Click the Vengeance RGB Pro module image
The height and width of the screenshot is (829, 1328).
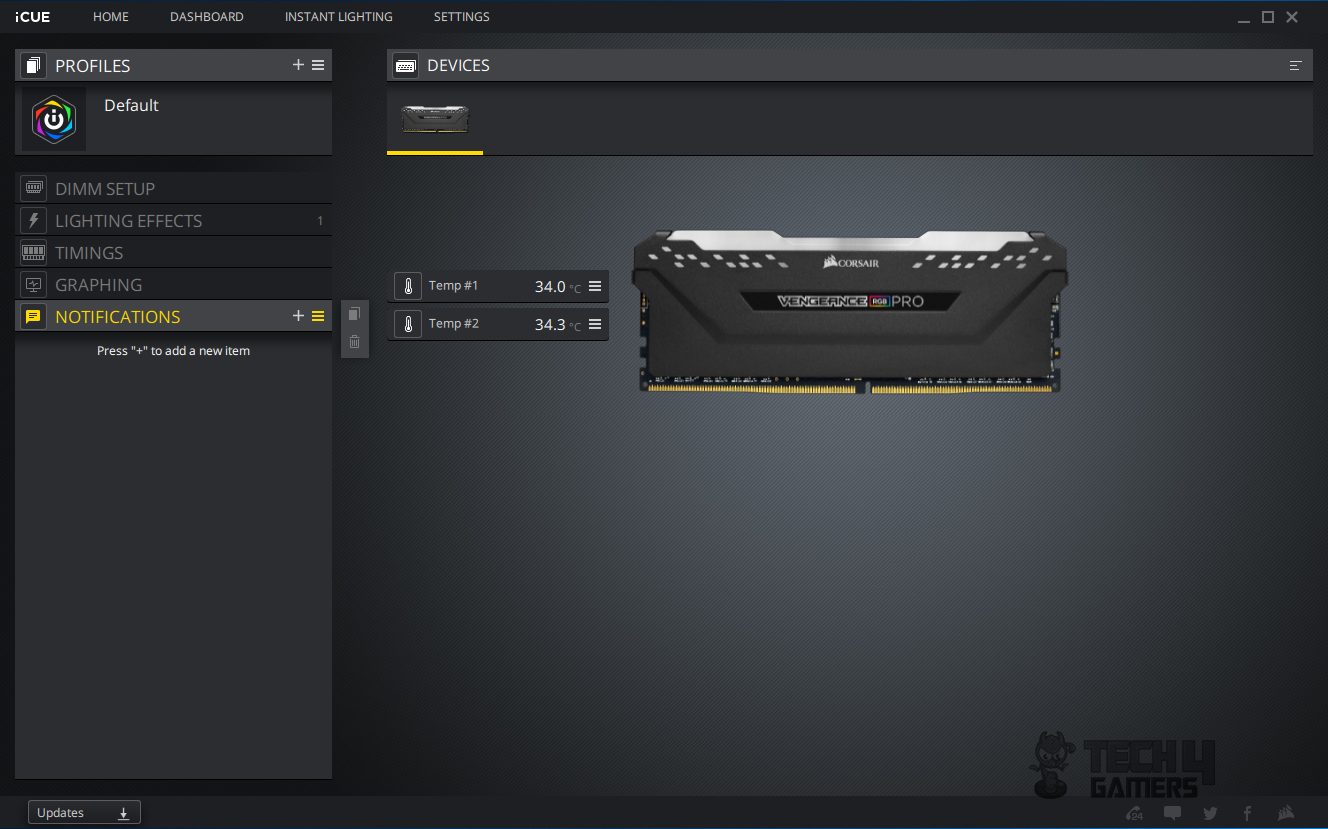(850, 311)
